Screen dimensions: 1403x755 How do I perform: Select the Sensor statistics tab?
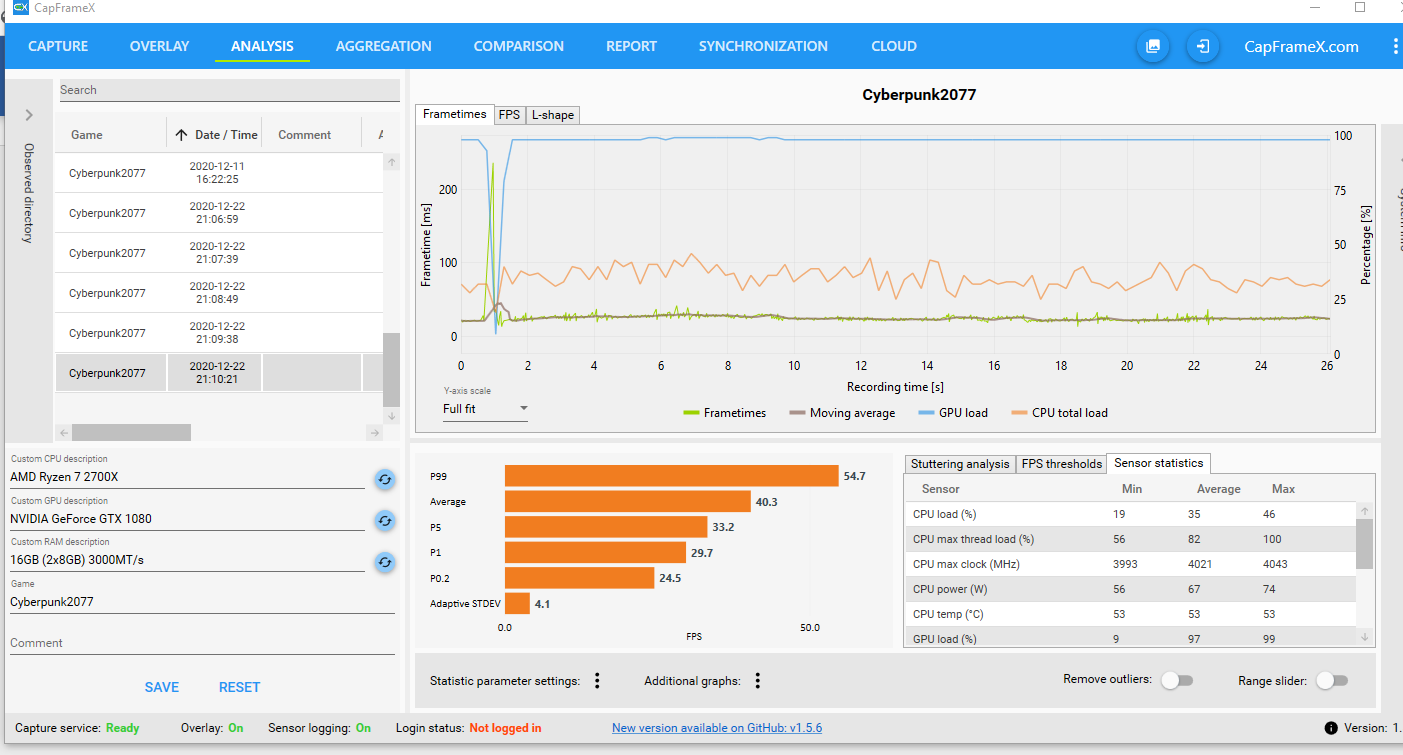[1158, 463]
